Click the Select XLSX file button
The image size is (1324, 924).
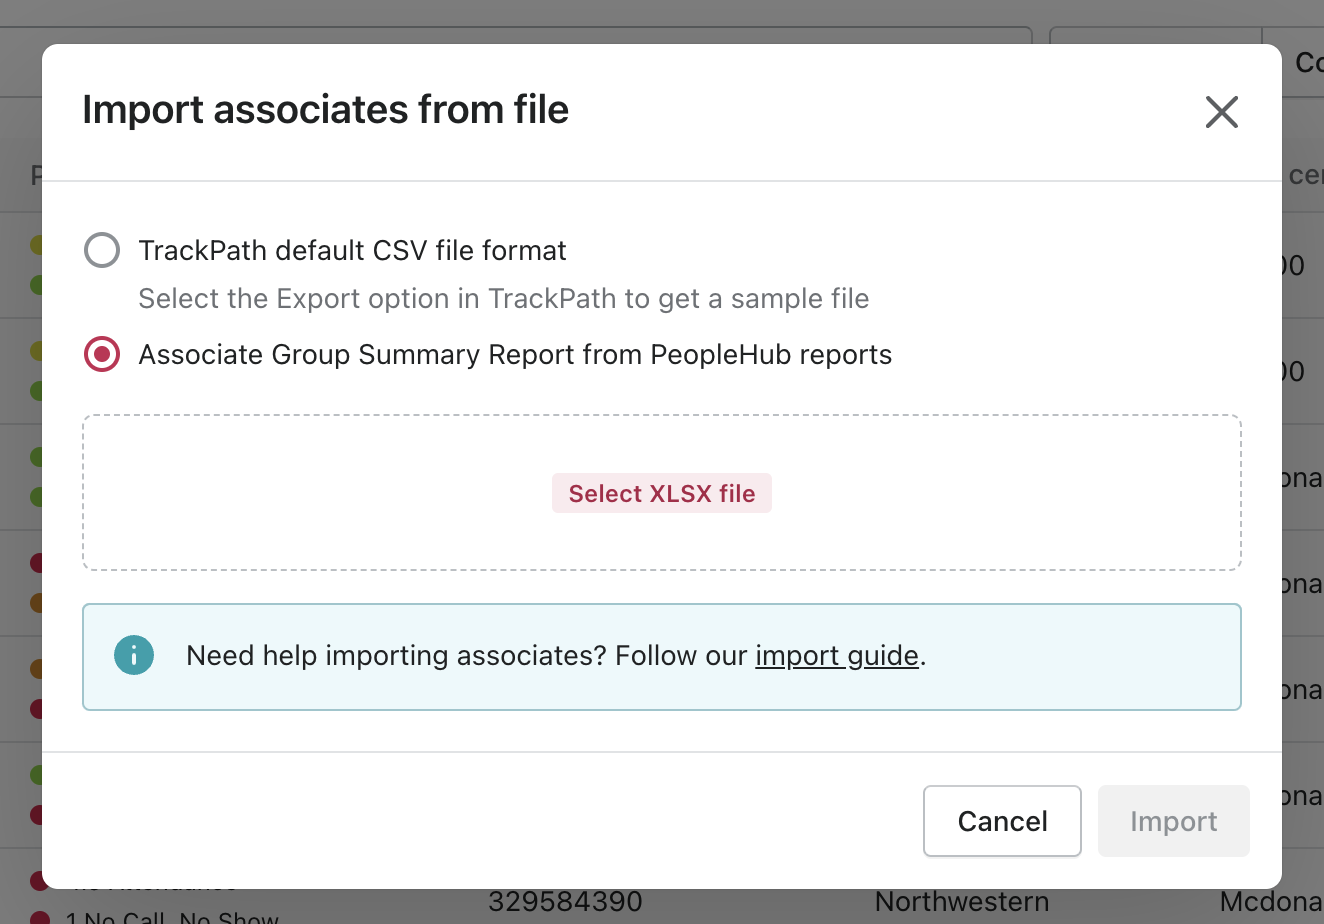pyautogui.click(x=662, y=493)
